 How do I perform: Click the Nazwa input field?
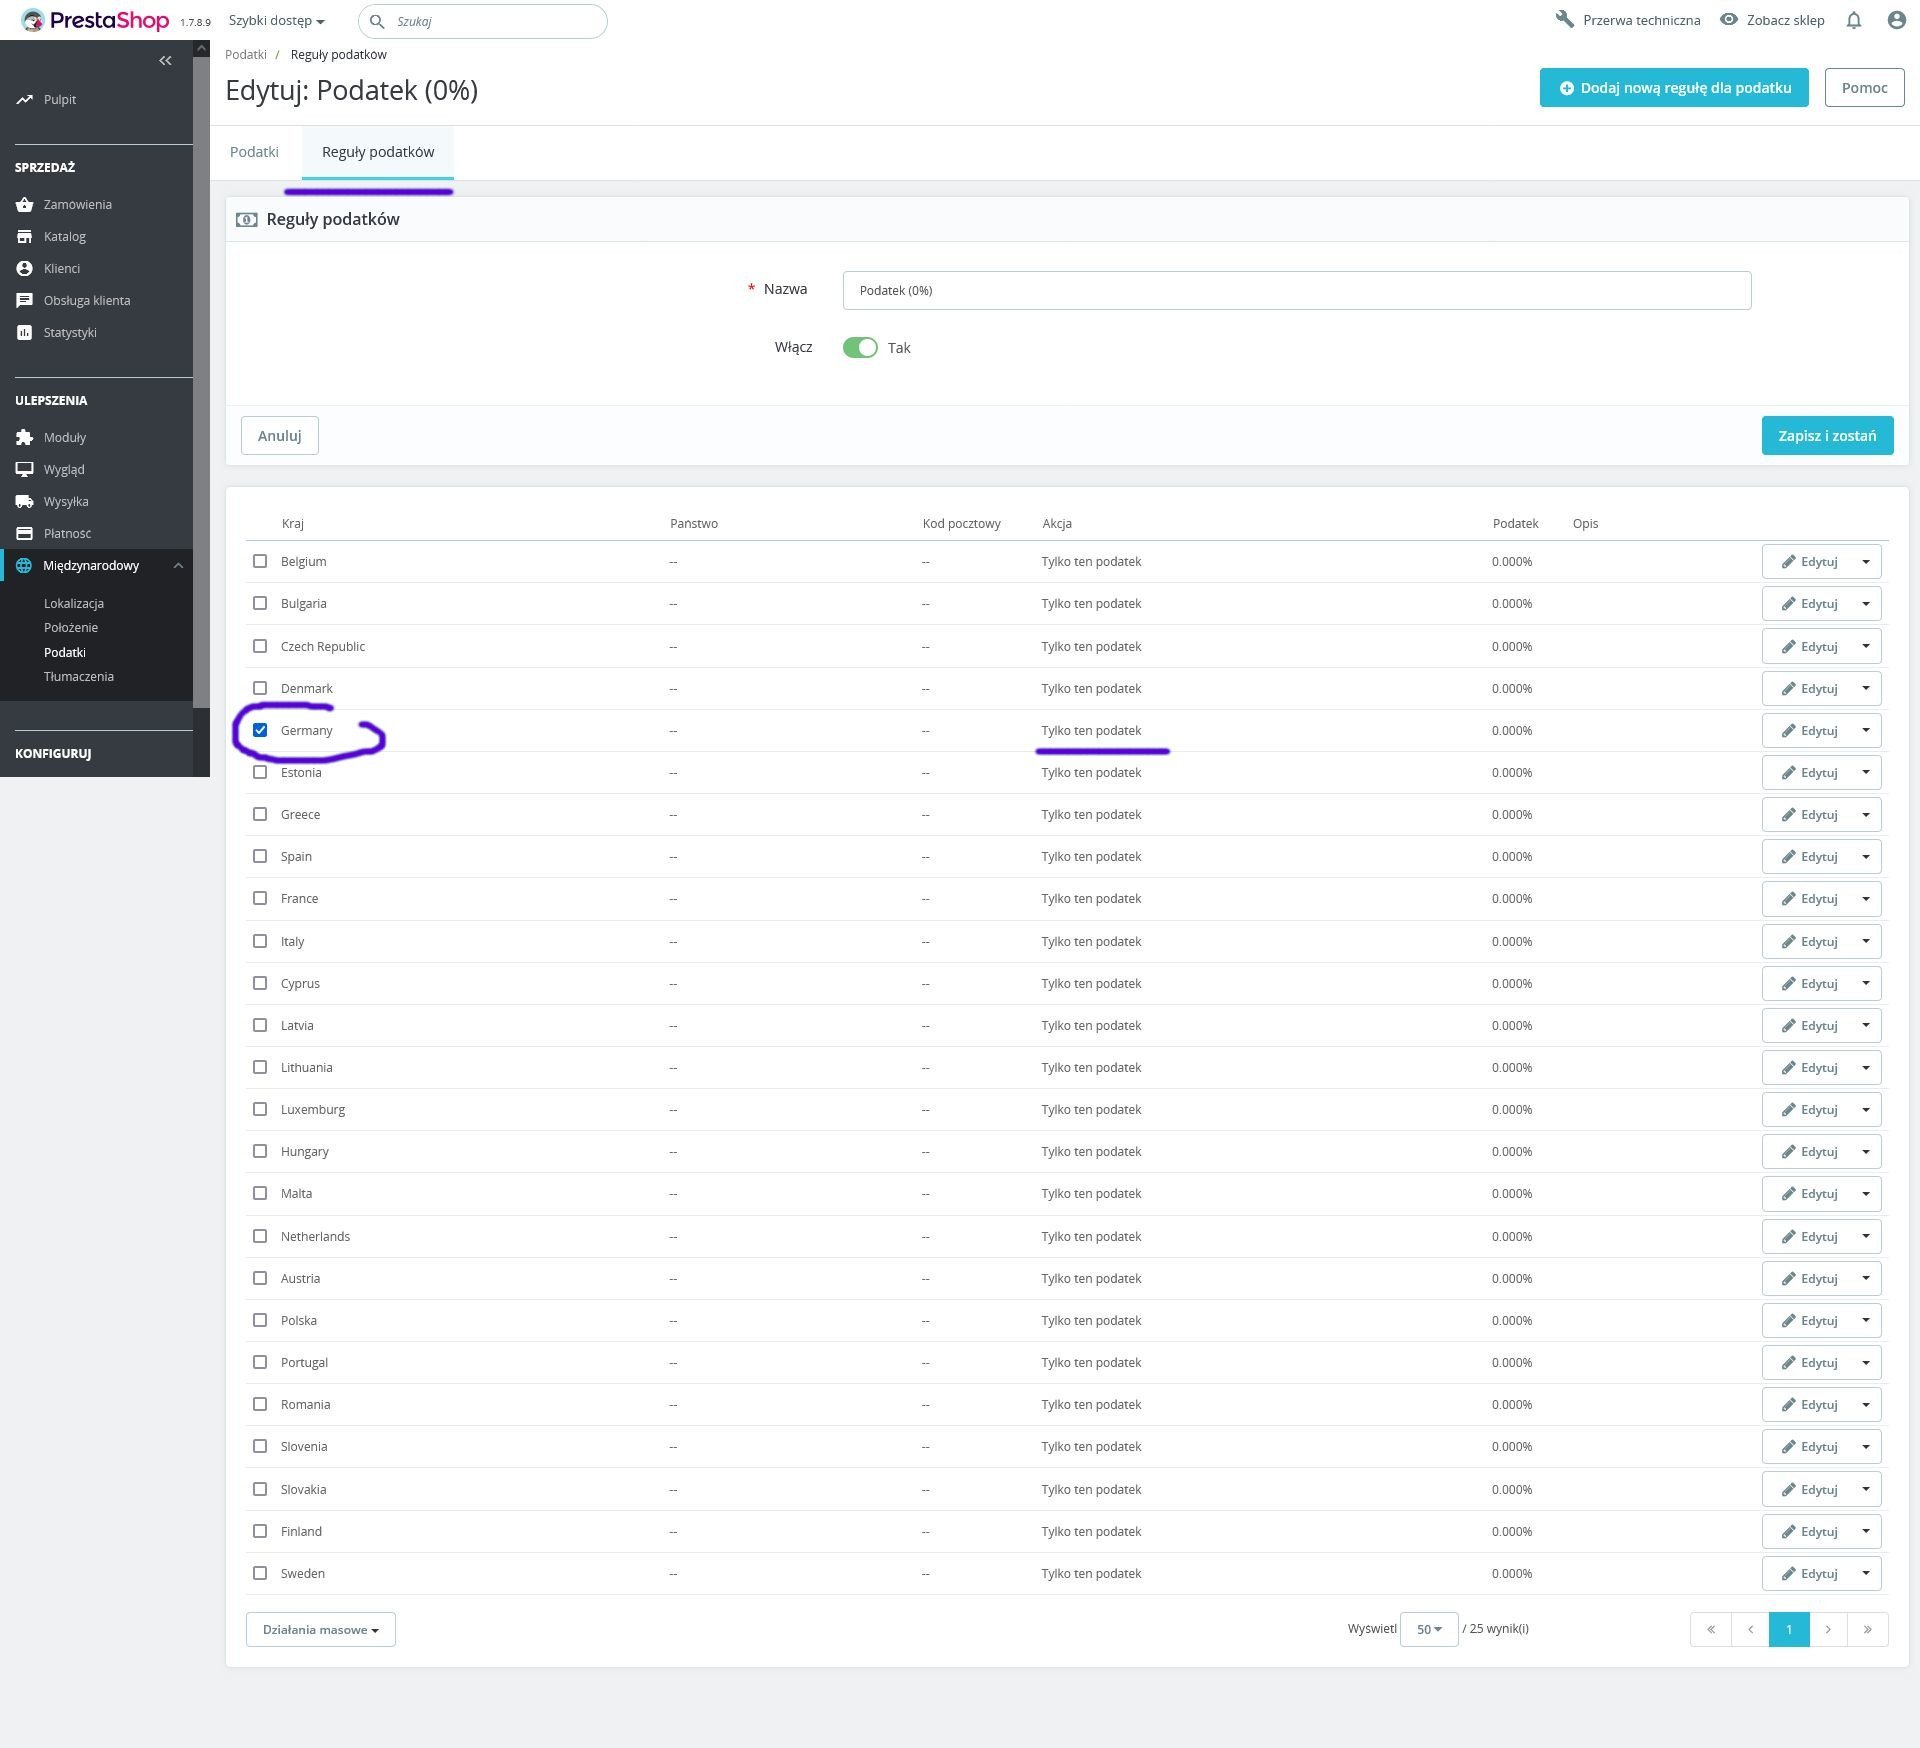coord(1296,290)
